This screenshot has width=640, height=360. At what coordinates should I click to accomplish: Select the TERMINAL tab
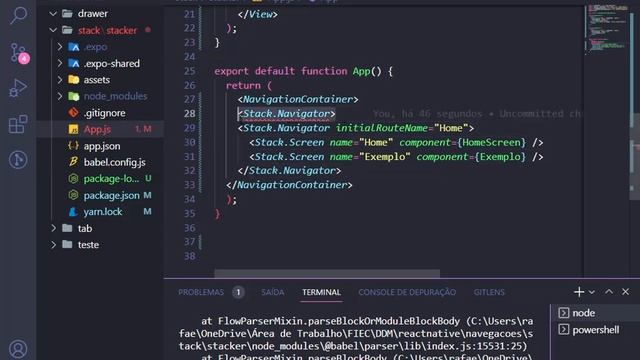tap(321, 292)
